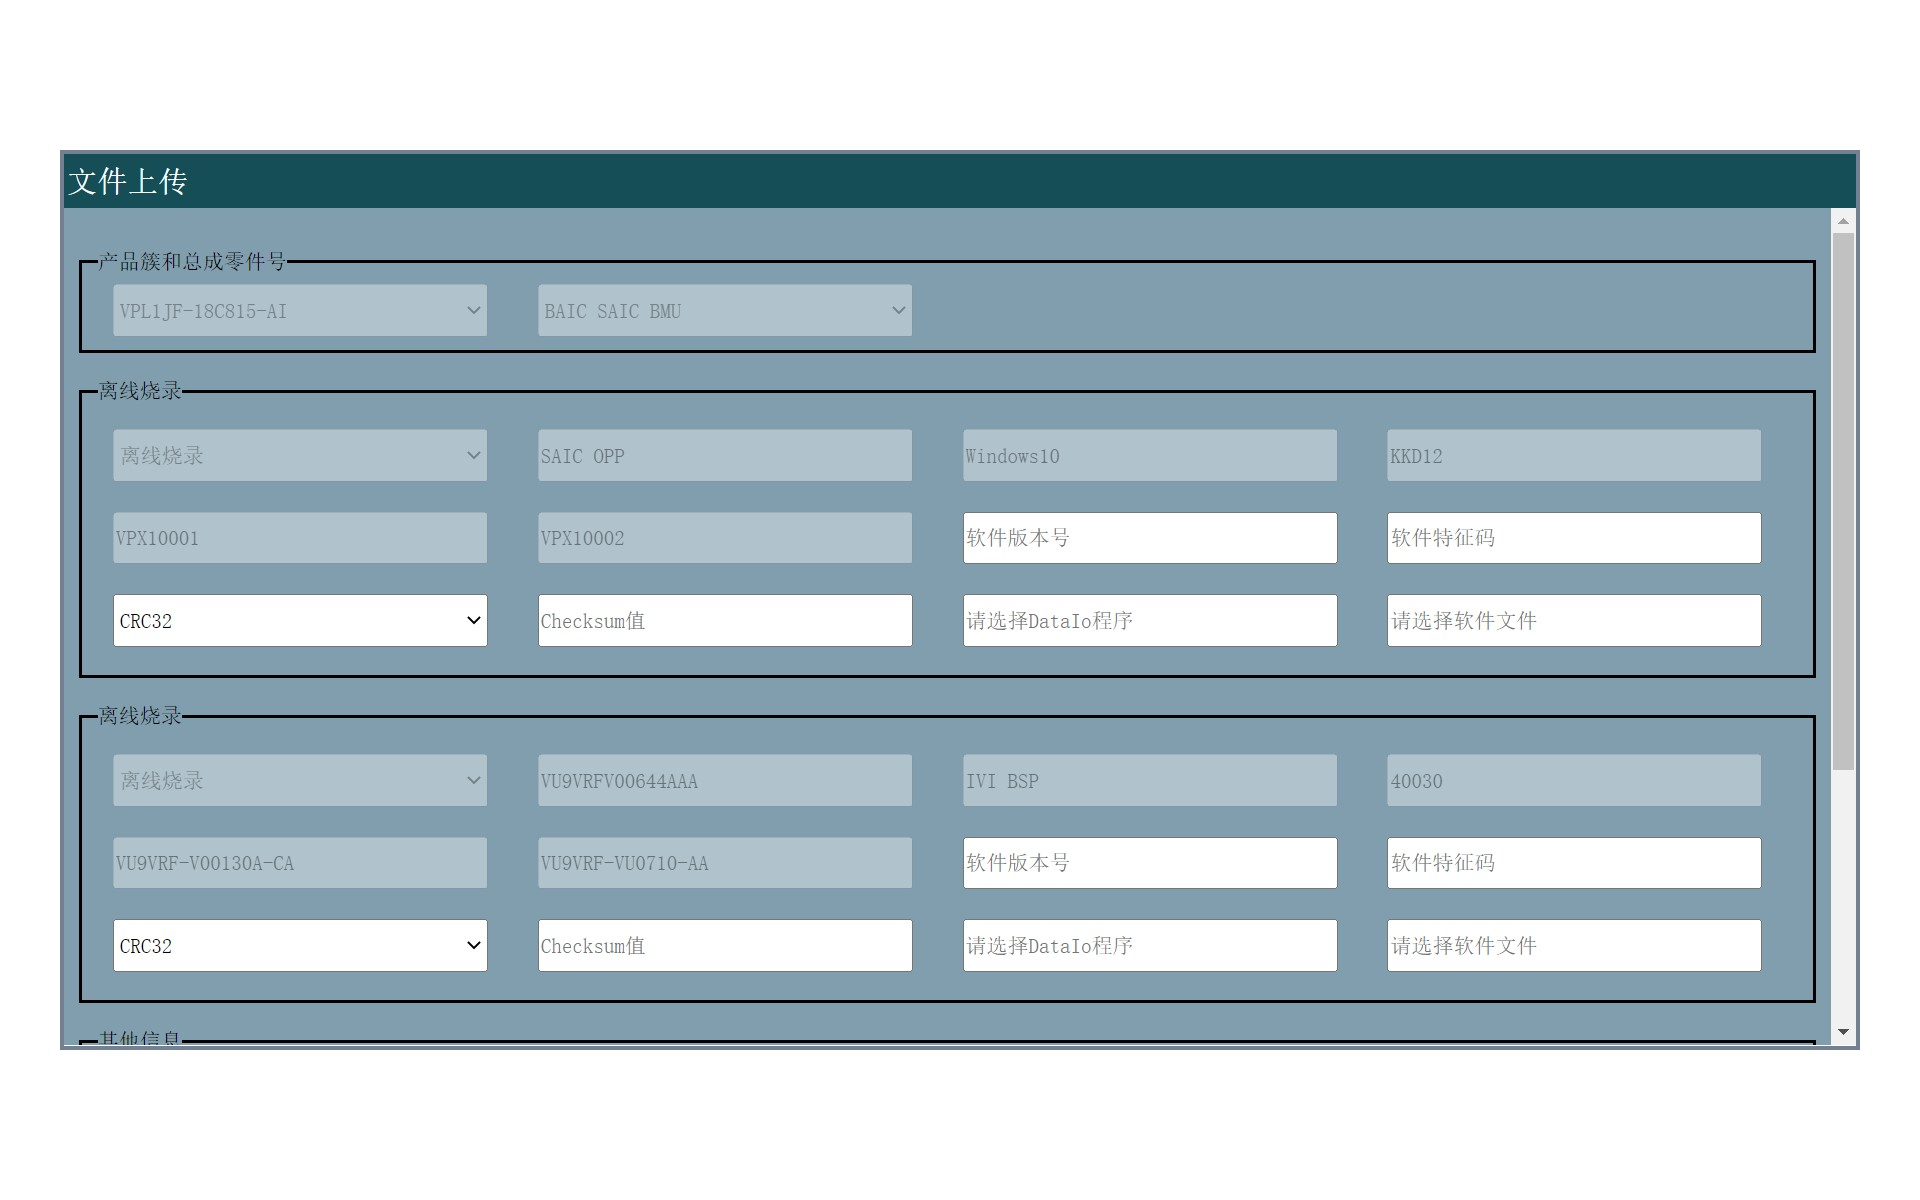Click the KKD12 field

click(x=1574, y=455)
